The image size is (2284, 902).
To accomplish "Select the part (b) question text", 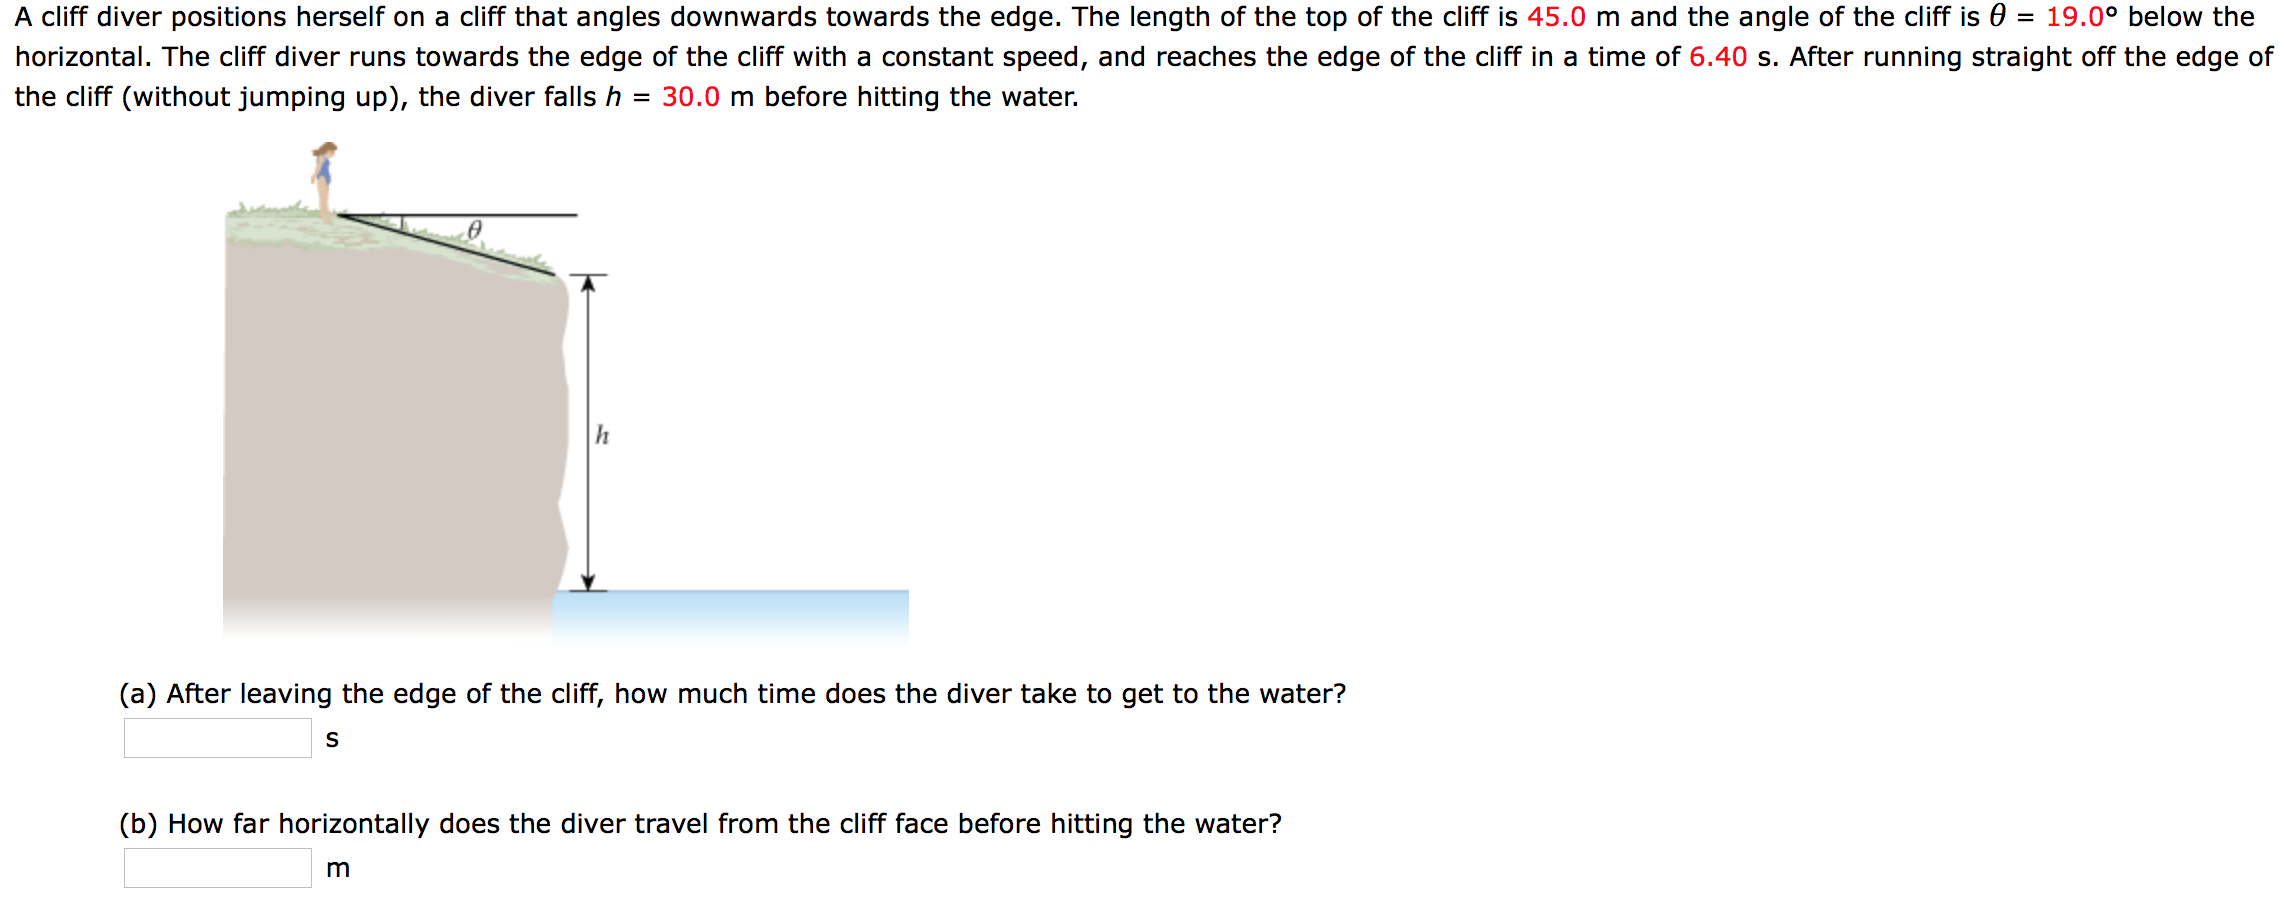I will pos(700,824).
